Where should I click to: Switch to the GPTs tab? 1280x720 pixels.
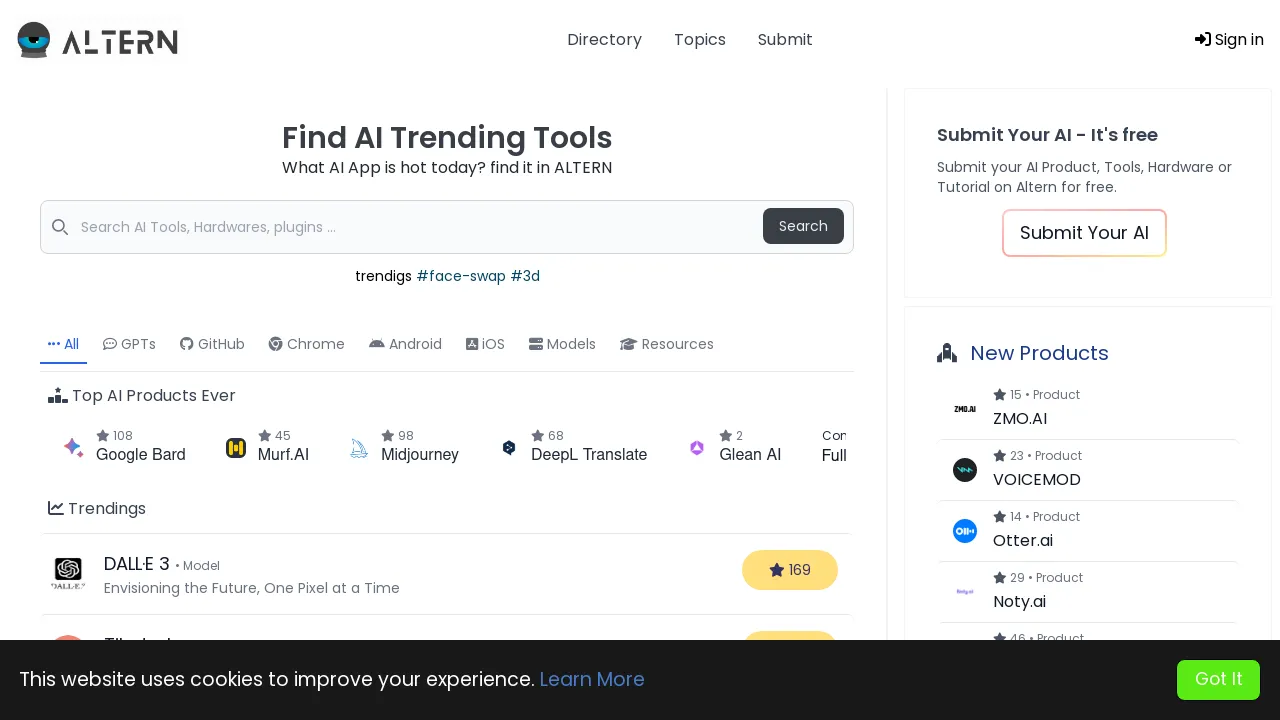coord(129,344)
